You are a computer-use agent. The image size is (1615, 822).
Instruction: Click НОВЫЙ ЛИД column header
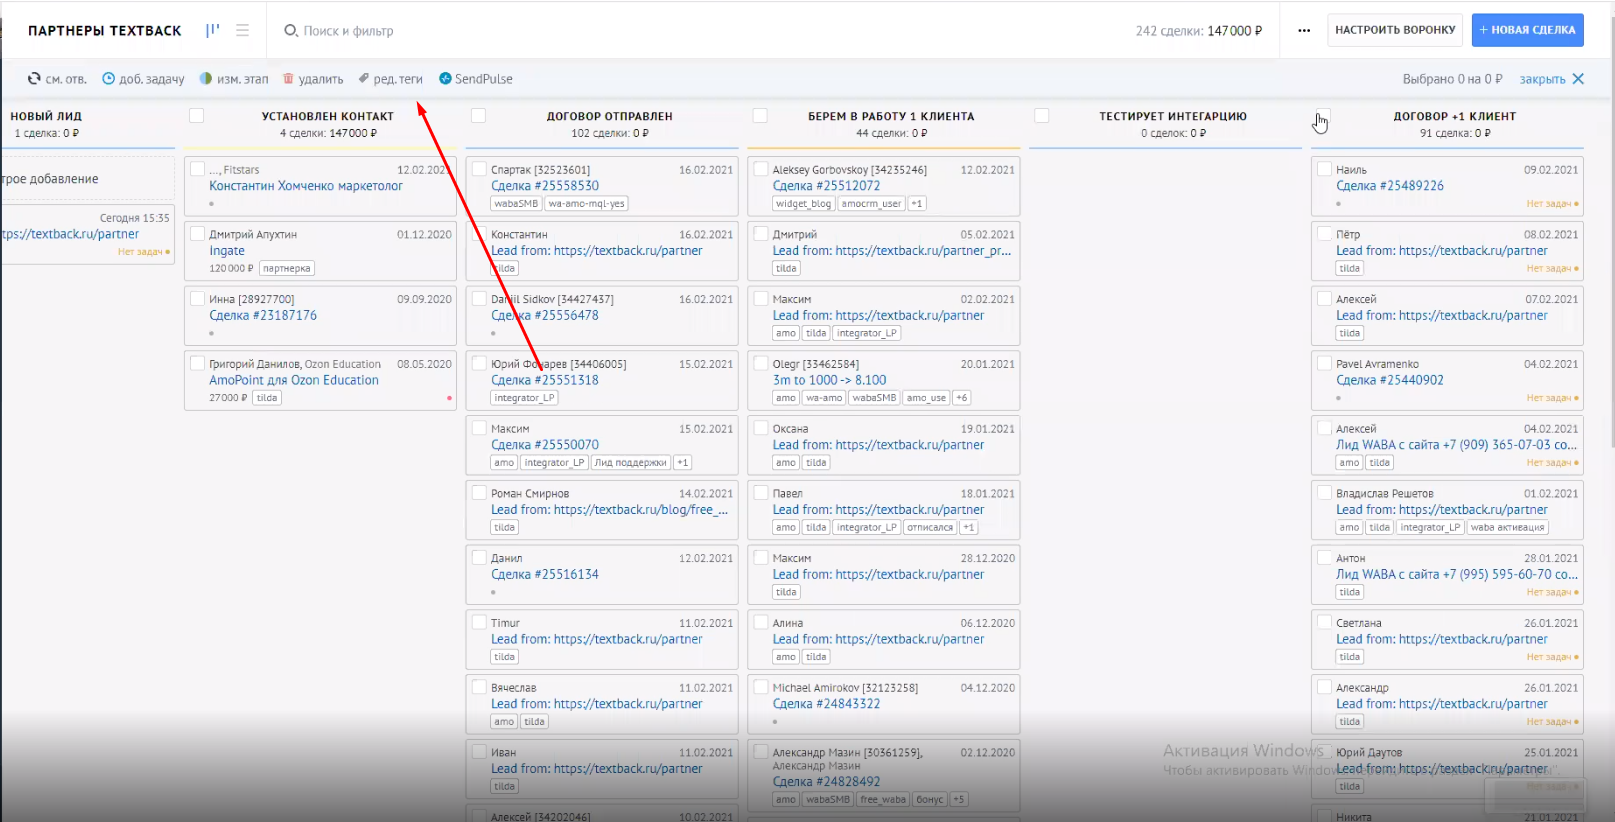click(x=46, y=116)
